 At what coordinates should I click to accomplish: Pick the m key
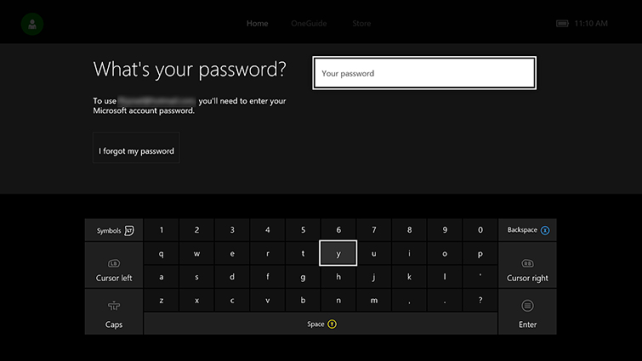click(x=374, y=300)
